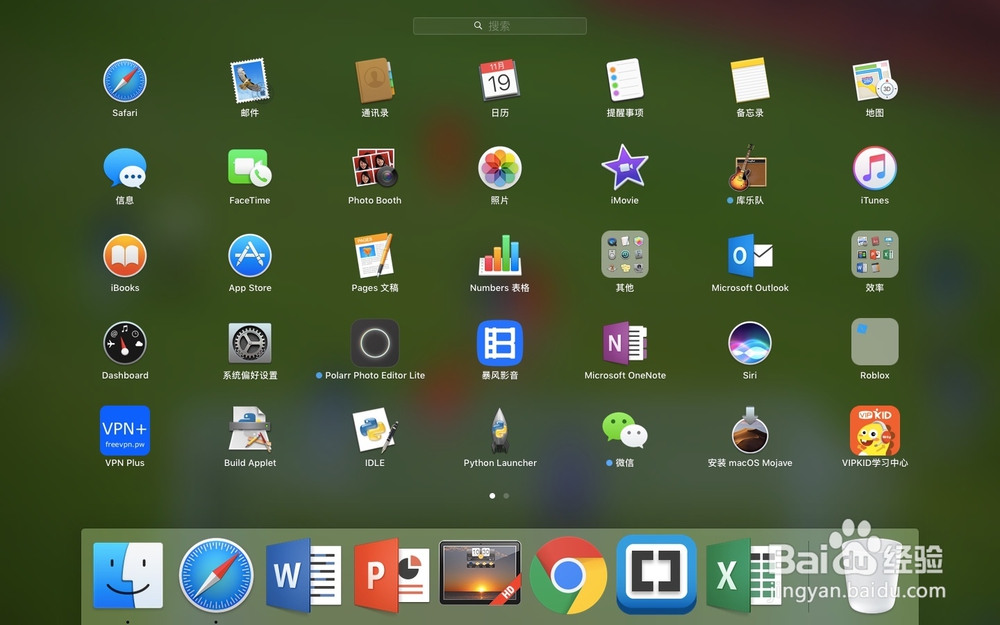Open the 日历 Calendar app
The image size is (1000, 625).
click(x=499, y=81)
